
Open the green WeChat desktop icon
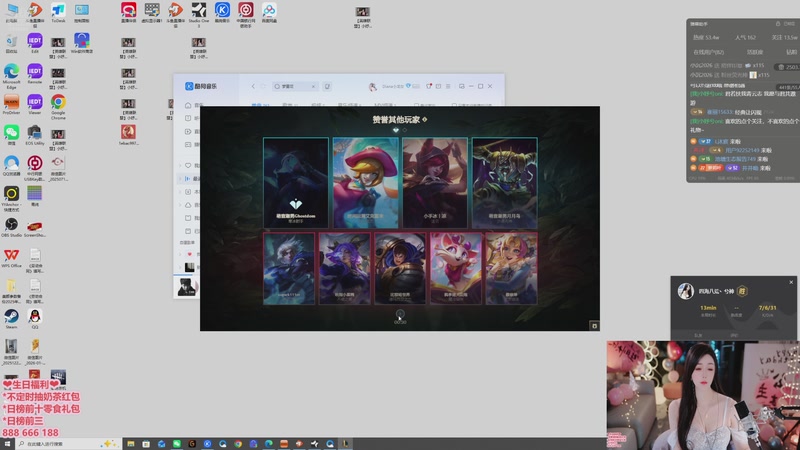pyautogui.click(x=11, y=135)
